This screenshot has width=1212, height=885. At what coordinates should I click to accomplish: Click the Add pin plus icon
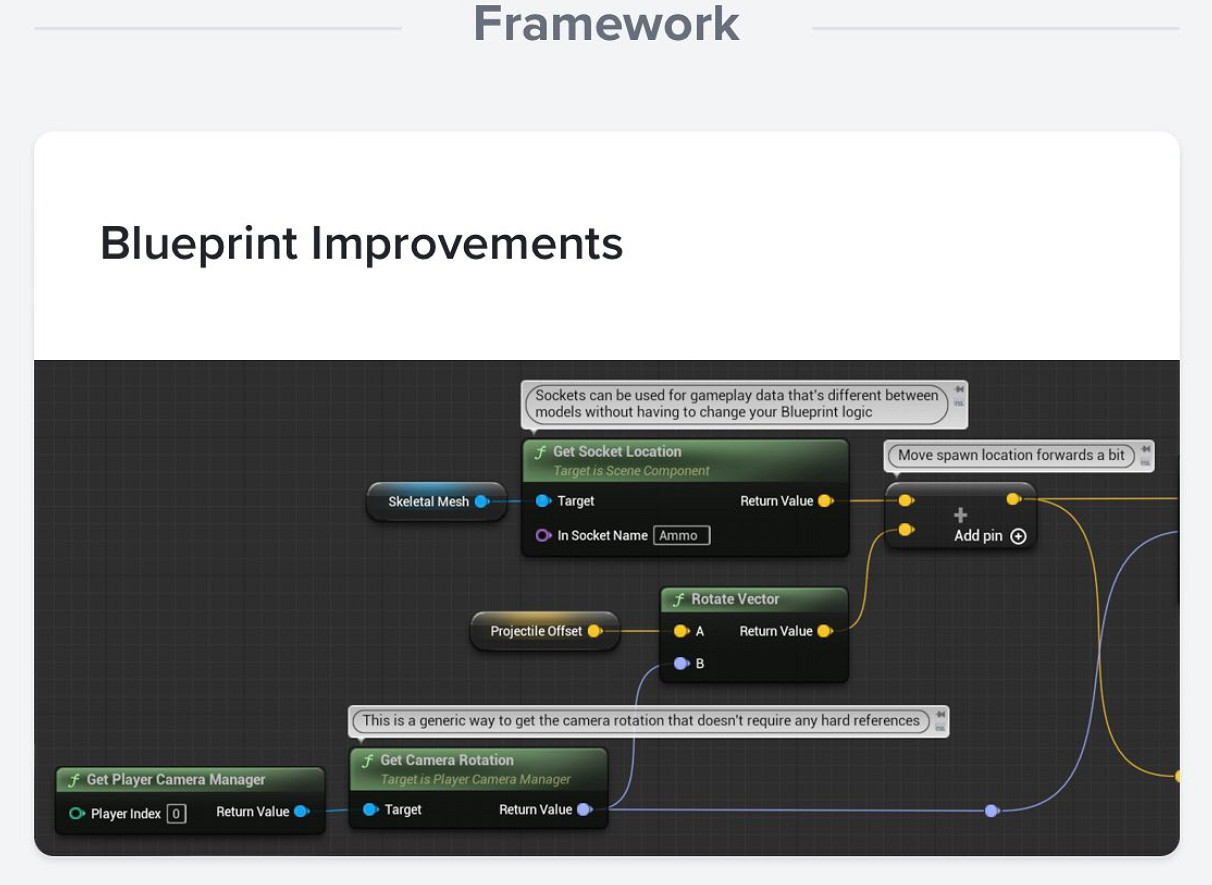[x=1018, y=536]
